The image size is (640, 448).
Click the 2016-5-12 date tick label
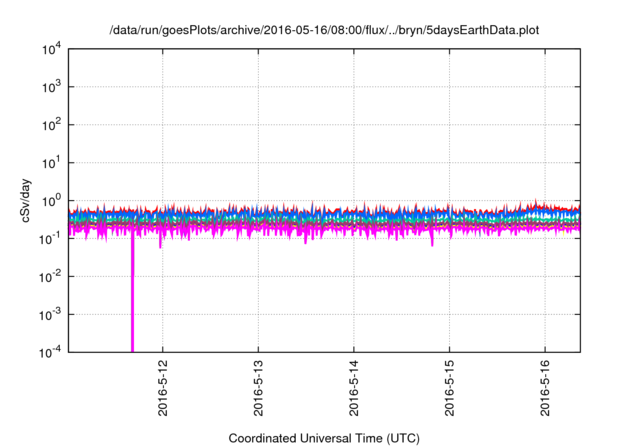point(162,388)
